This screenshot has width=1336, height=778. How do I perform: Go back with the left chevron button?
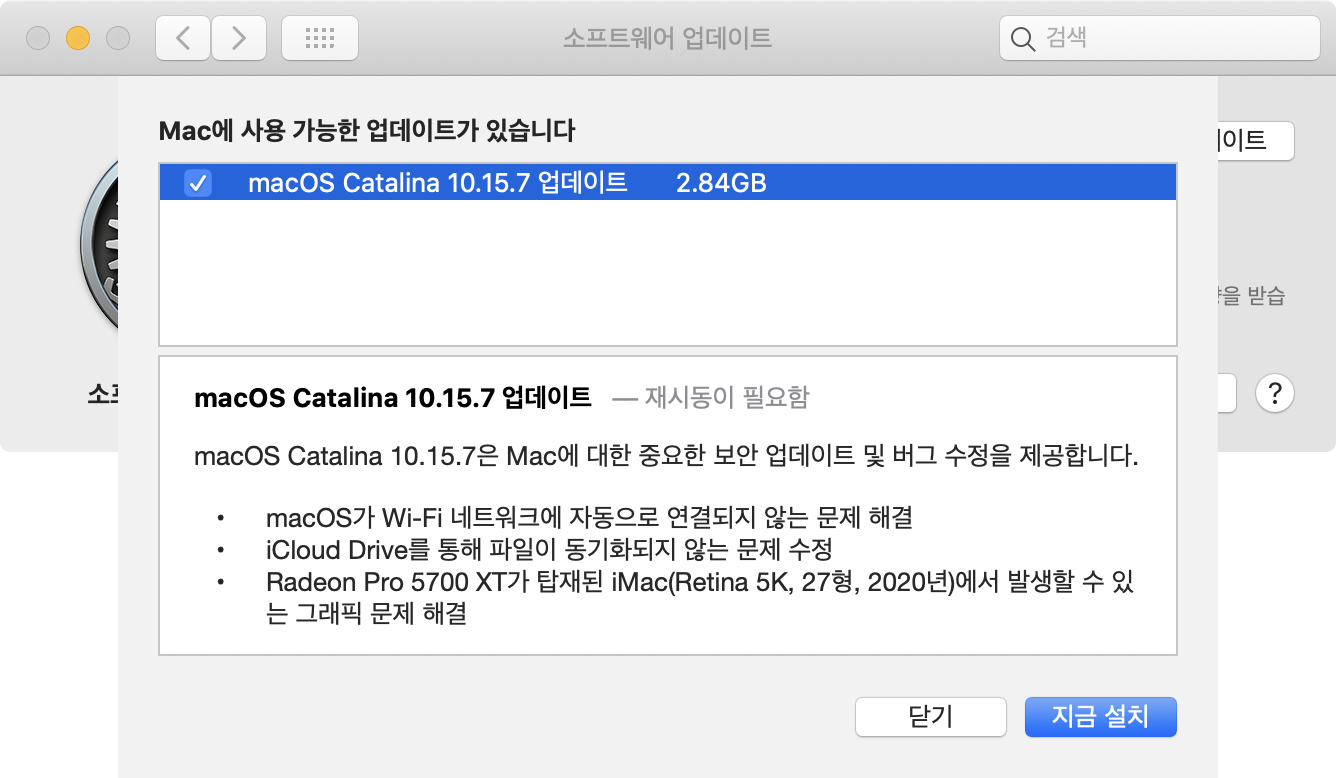pyautogui.click(x=183, y=38)
